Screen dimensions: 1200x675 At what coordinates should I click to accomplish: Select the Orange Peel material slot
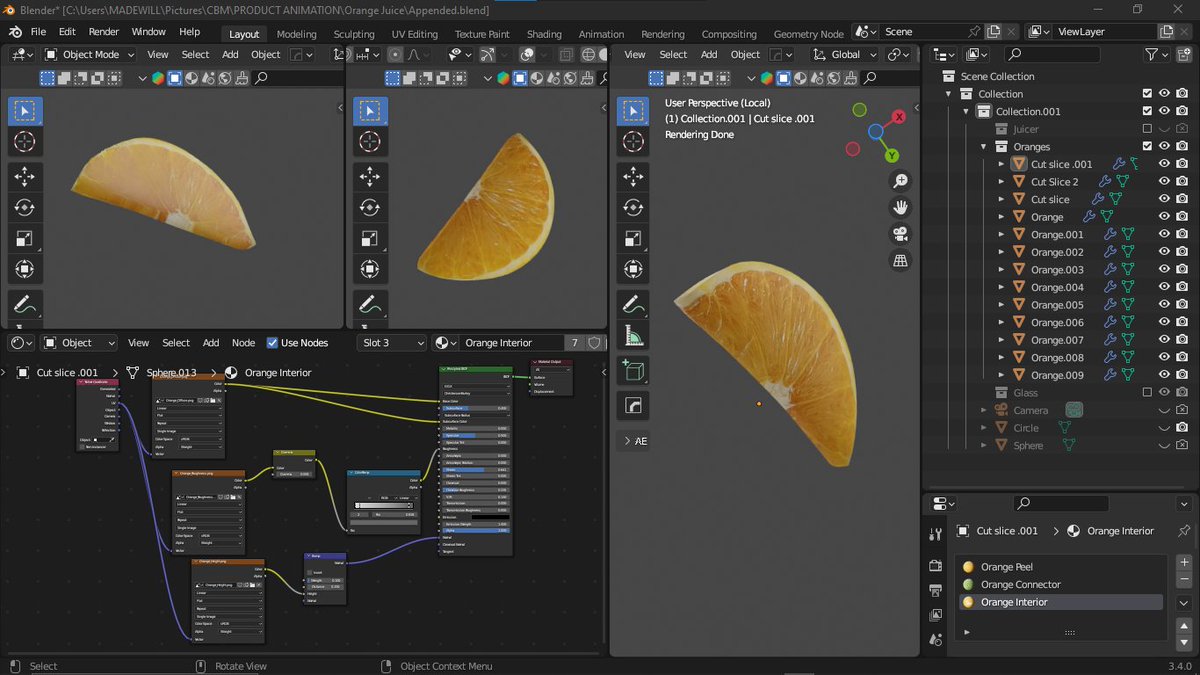coord(1061,567)
